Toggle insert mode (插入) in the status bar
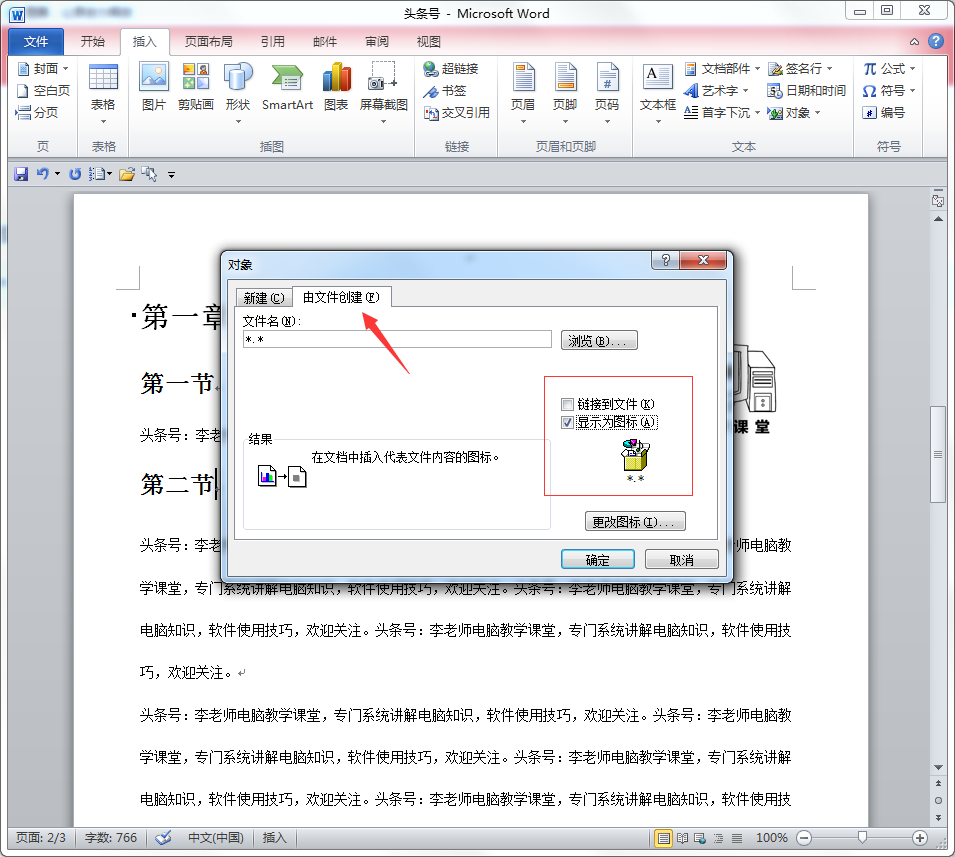This screenshot has width=955, height=857. [274, 838]
